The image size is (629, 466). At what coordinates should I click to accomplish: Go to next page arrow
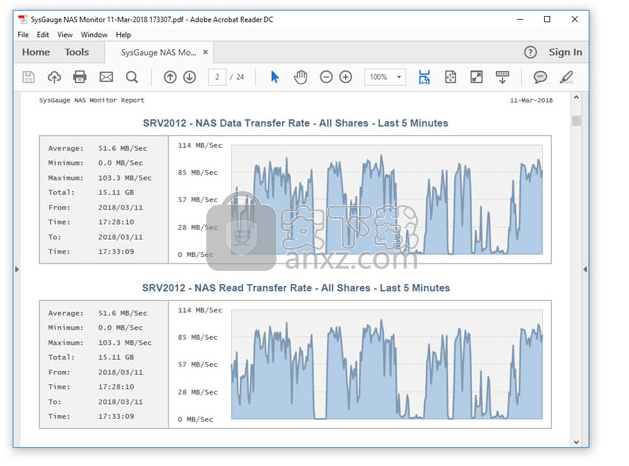[x=190, y=77]
